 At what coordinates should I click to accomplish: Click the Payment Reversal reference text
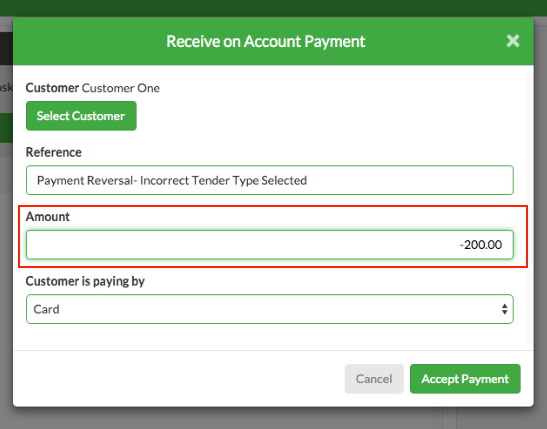tap(172, 180)
